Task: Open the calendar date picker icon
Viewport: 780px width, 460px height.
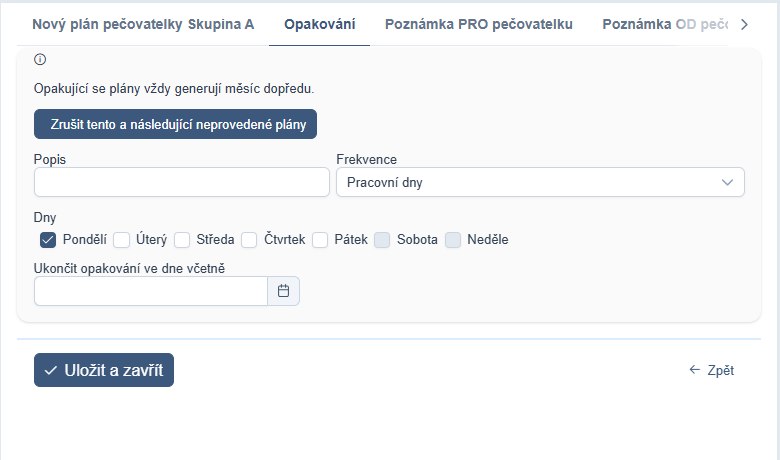Action: 284,291
